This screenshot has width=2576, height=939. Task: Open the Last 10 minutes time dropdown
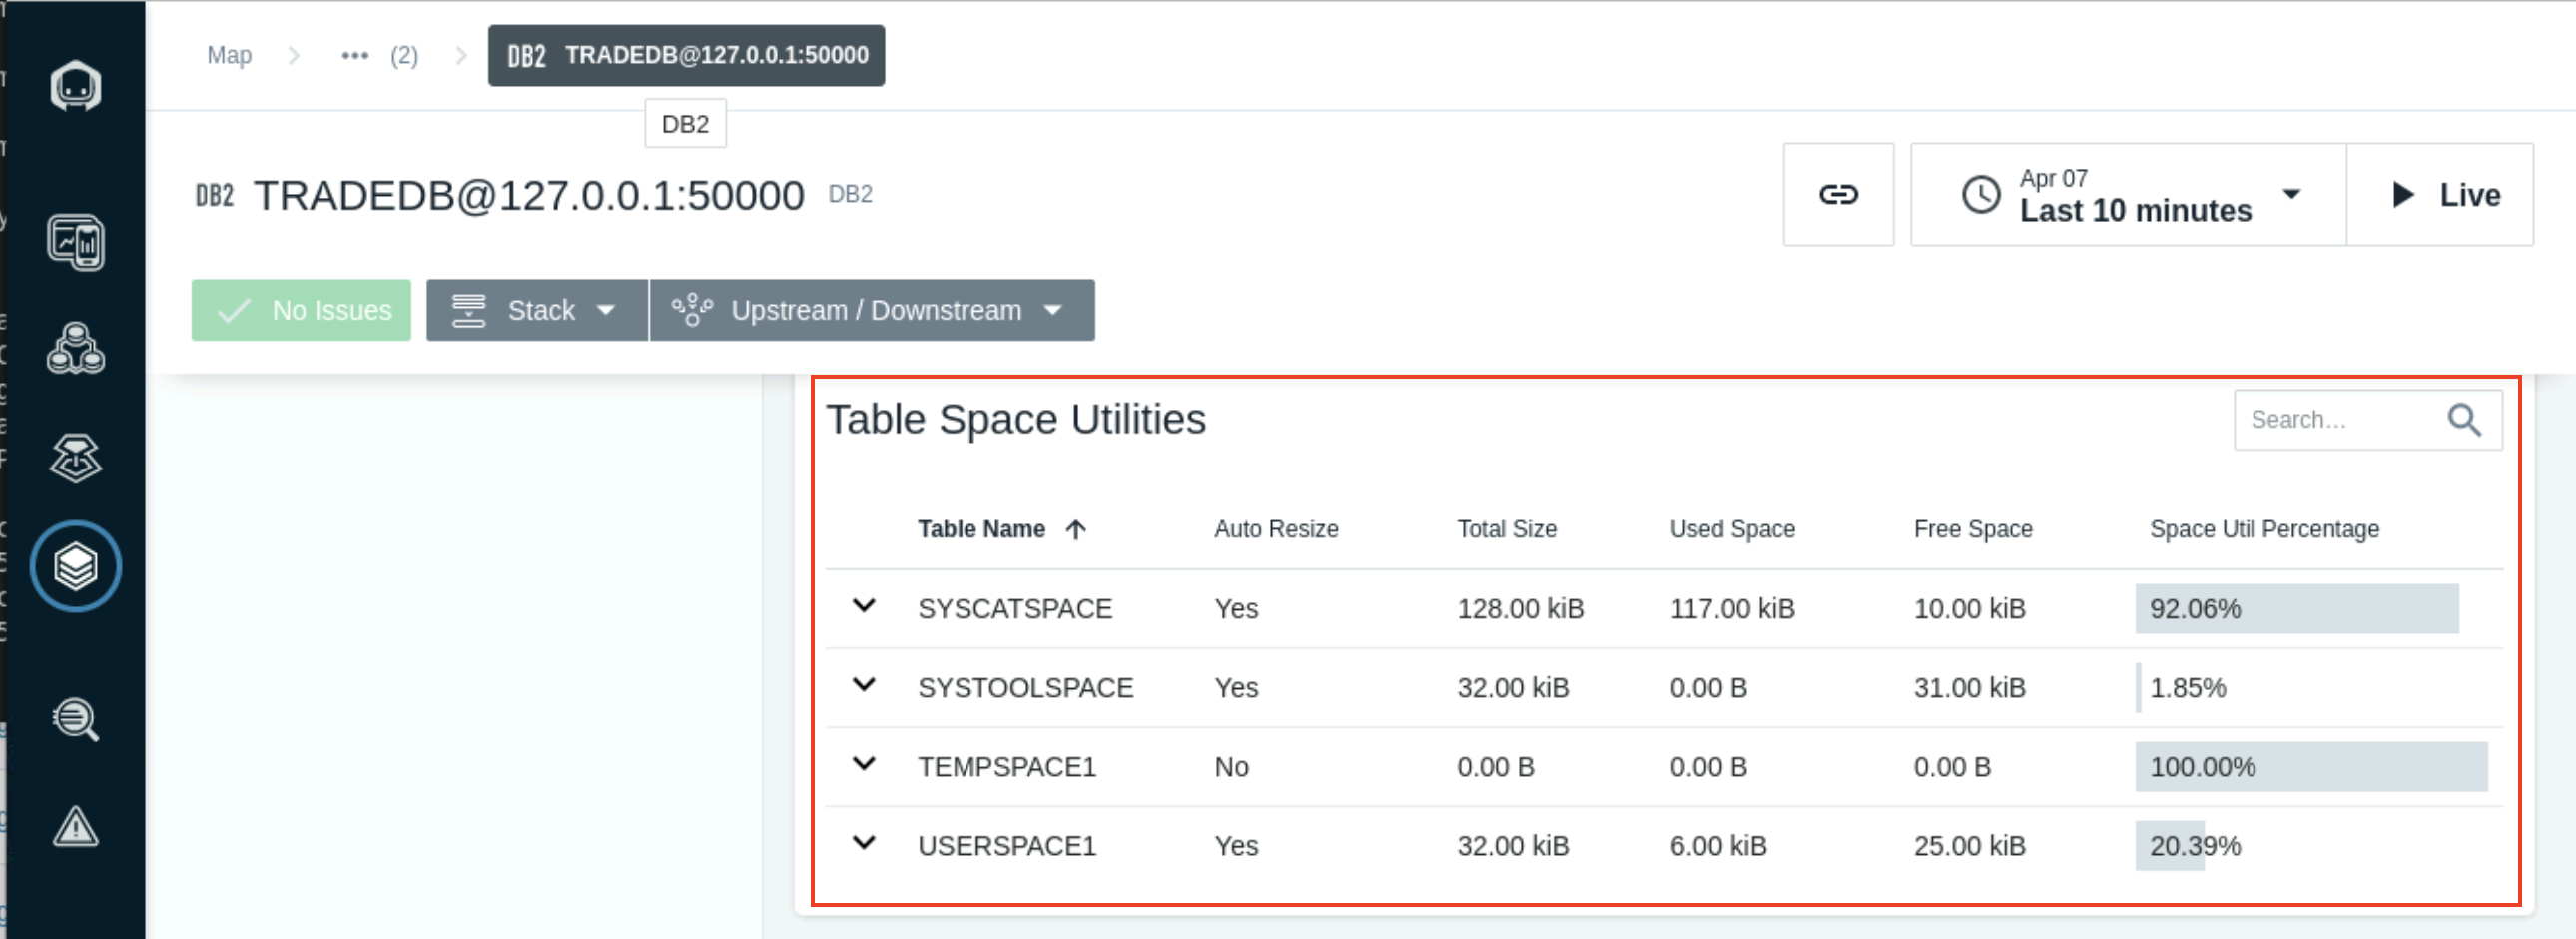[x=2128, y=194]
